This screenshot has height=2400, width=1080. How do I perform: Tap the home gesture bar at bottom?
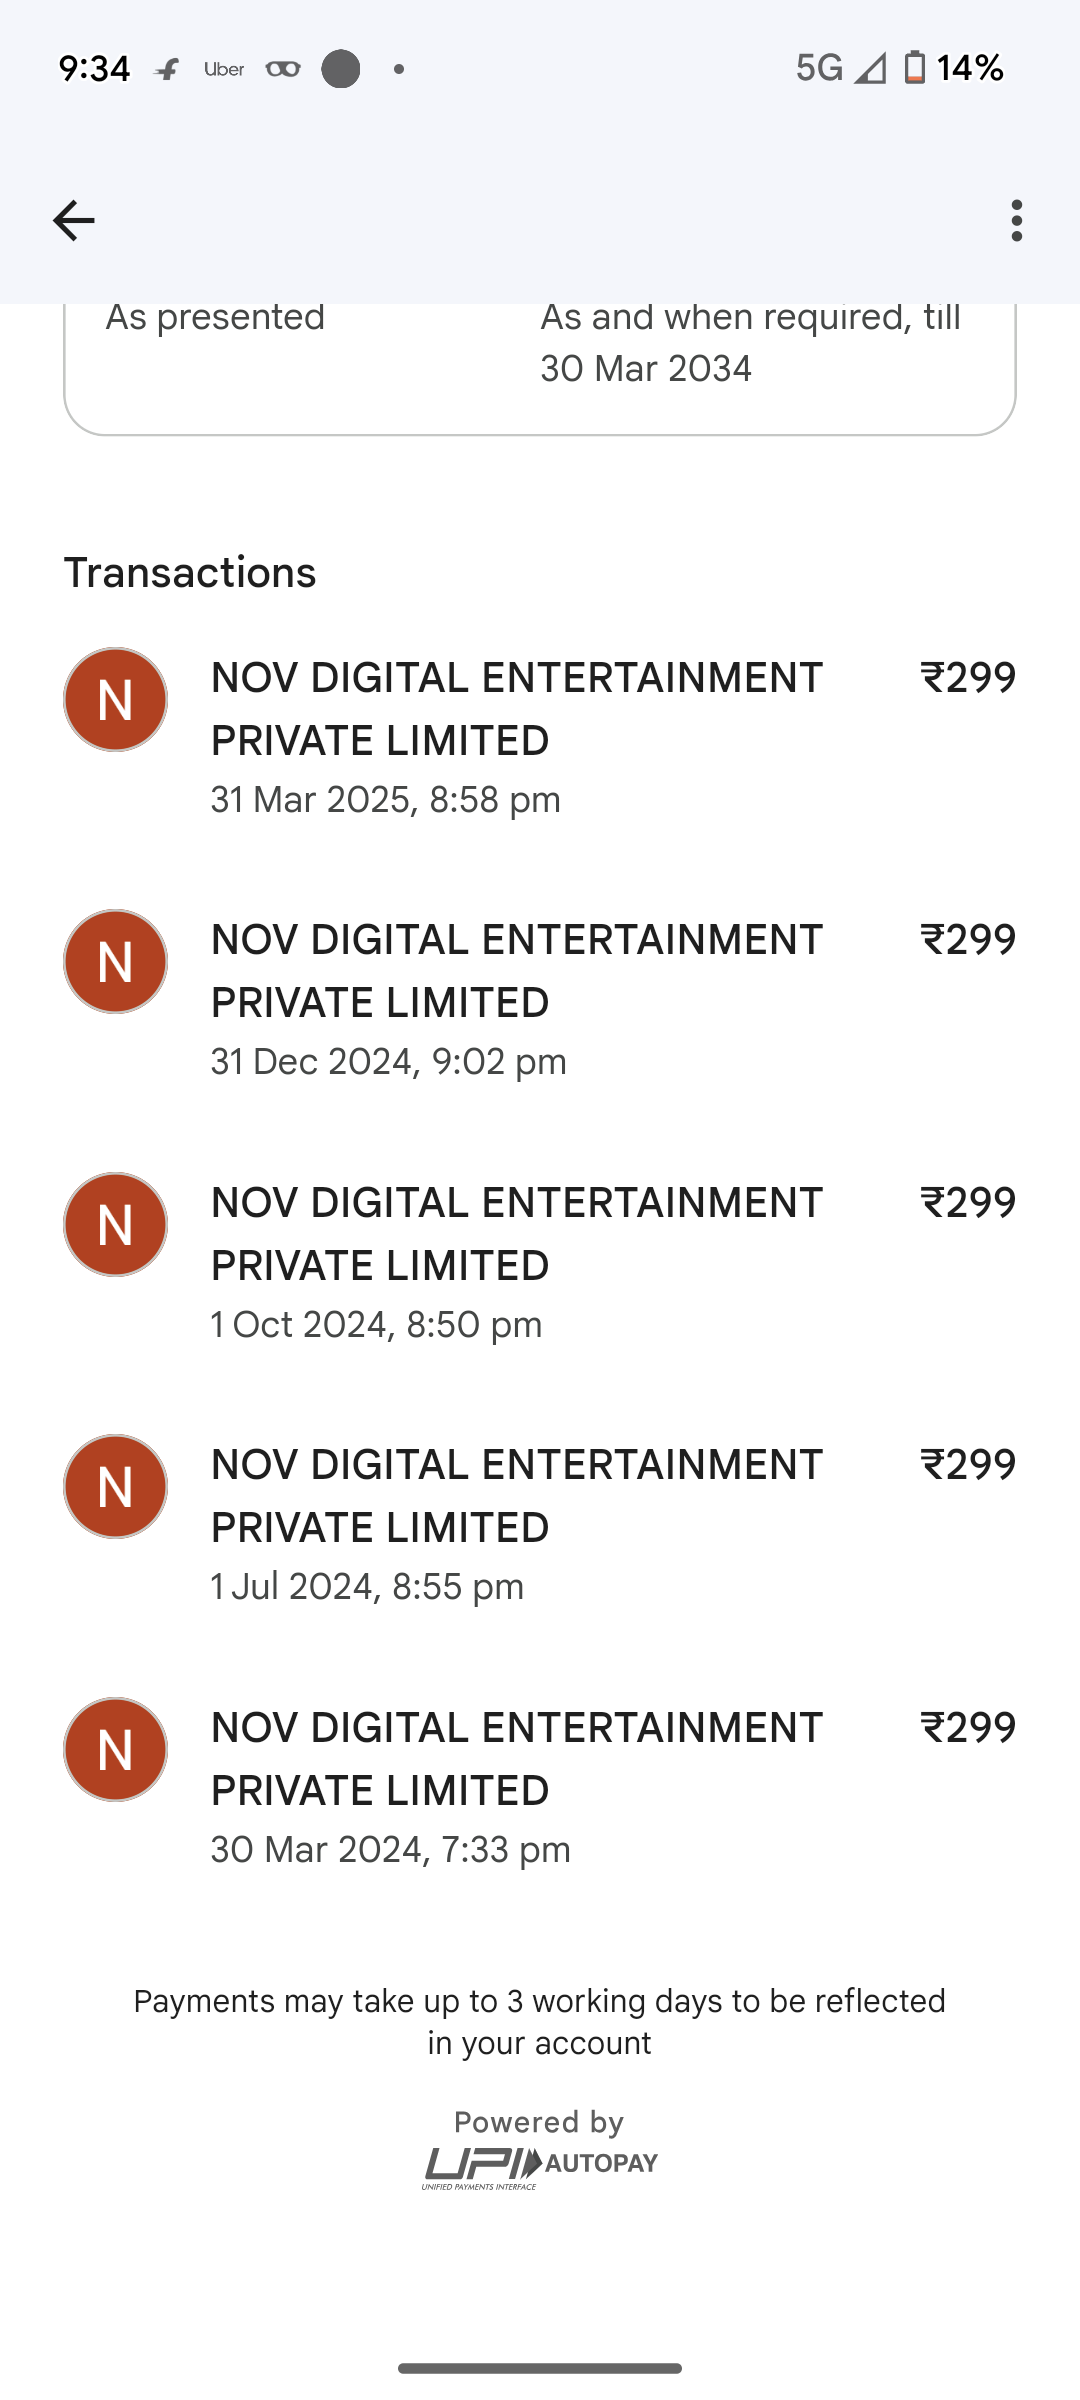point(540,2368)
